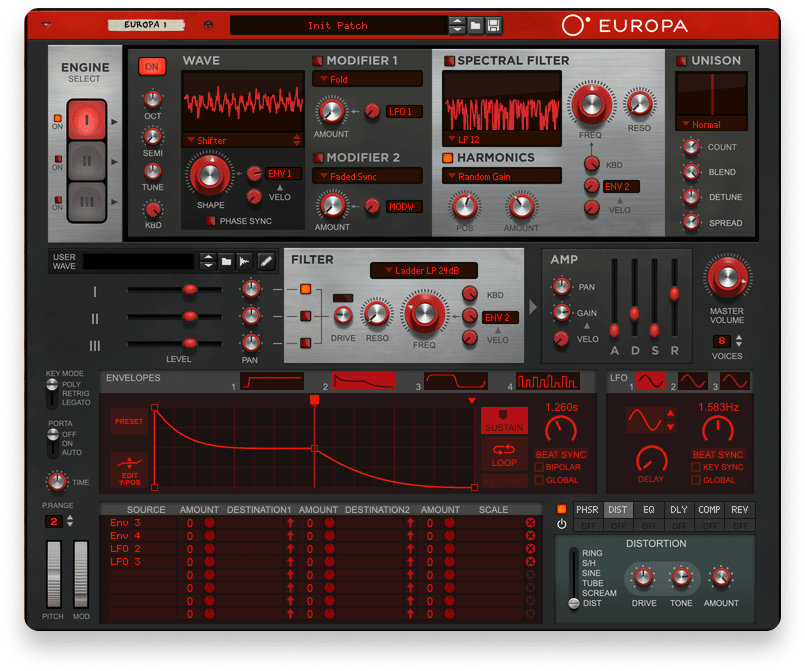Step the Voices count spinner
805x671 pixels.
click(739, 341)
